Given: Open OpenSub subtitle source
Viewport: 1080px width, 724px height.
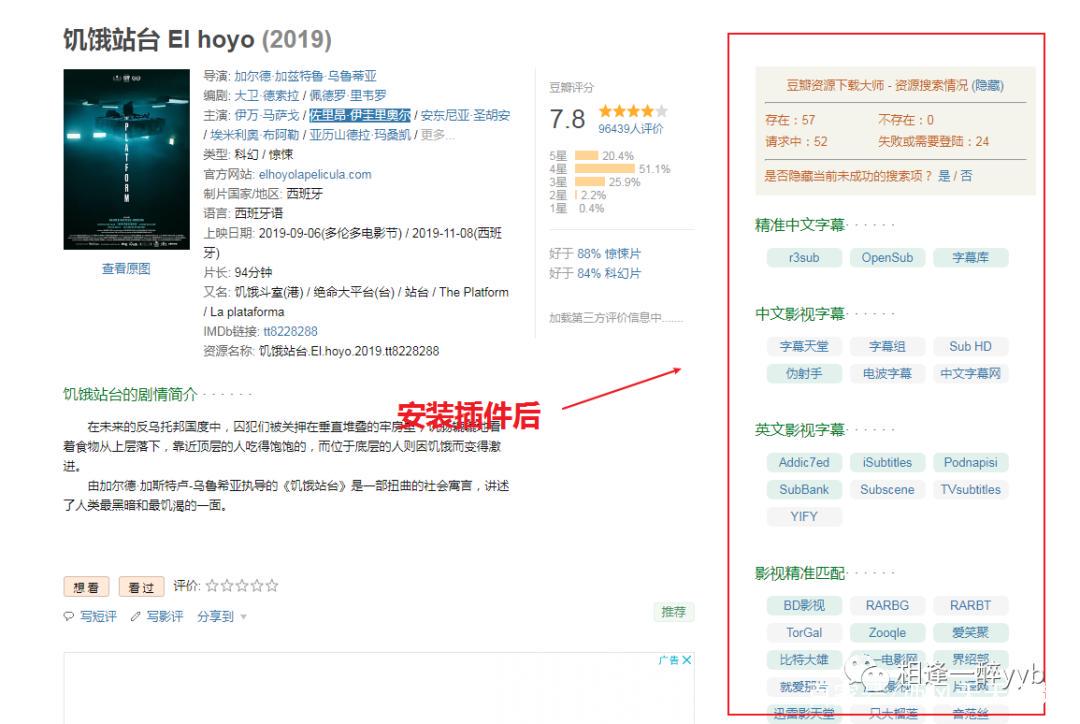Looking at the screenshot, I should tap(887, 258).
